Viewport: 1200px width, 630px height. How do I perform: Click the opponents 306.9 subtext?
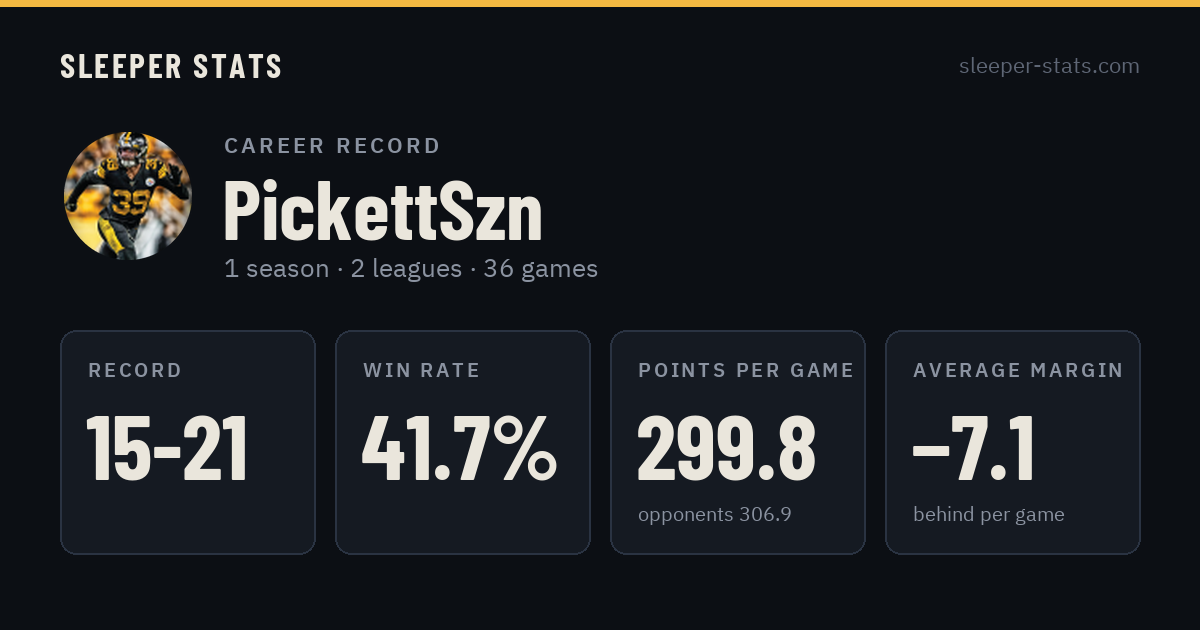(x=715, y=515)
